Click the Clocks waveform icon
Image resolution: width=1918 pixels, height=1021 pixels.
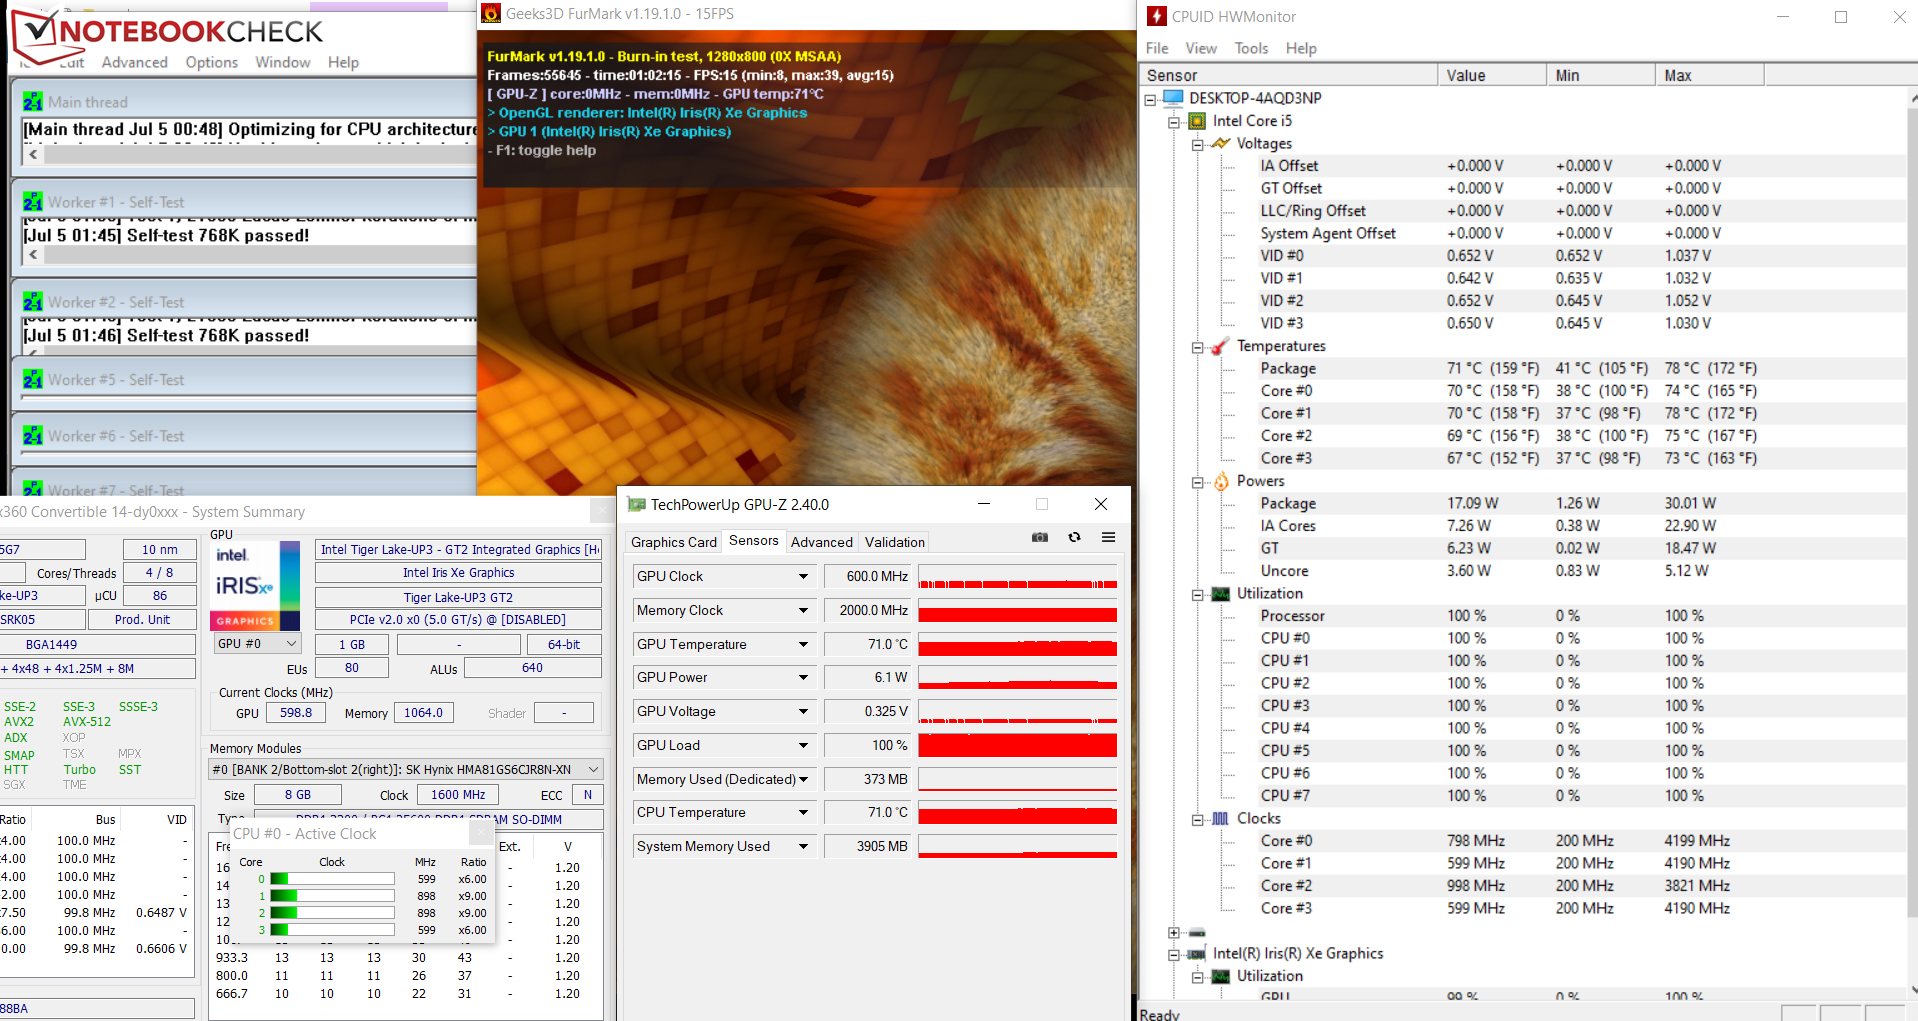coord(1221,819)
